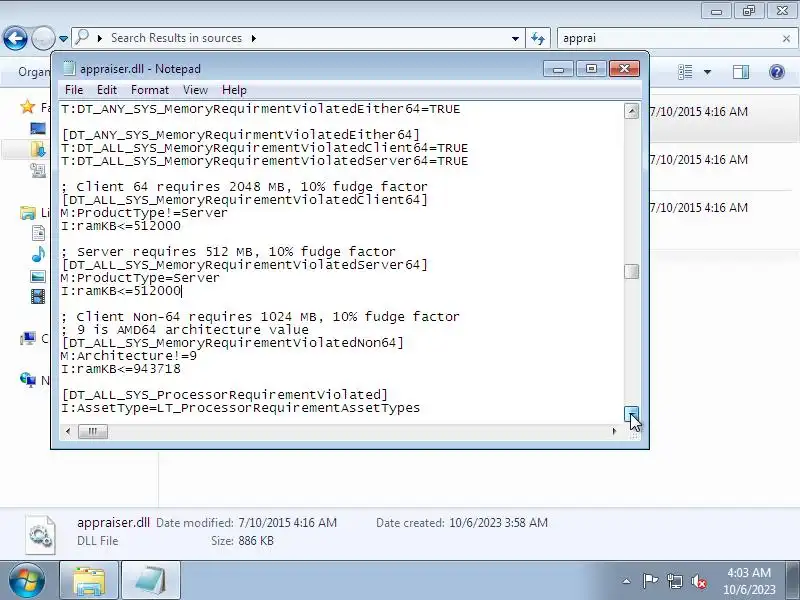Screen dimensions: 800x600
Task: Place cursor on line 'I:ramKB<=943718'
Action: coord(121,369)
